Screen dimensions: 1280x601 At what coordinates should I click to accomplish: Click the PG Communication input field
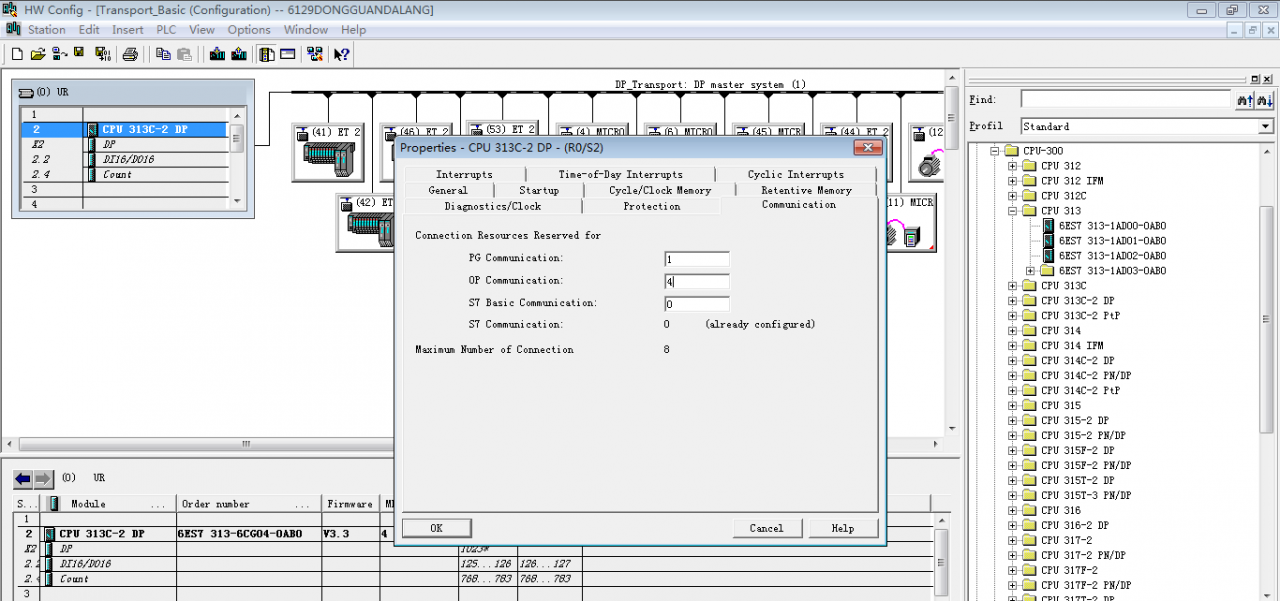pos(696,259)
